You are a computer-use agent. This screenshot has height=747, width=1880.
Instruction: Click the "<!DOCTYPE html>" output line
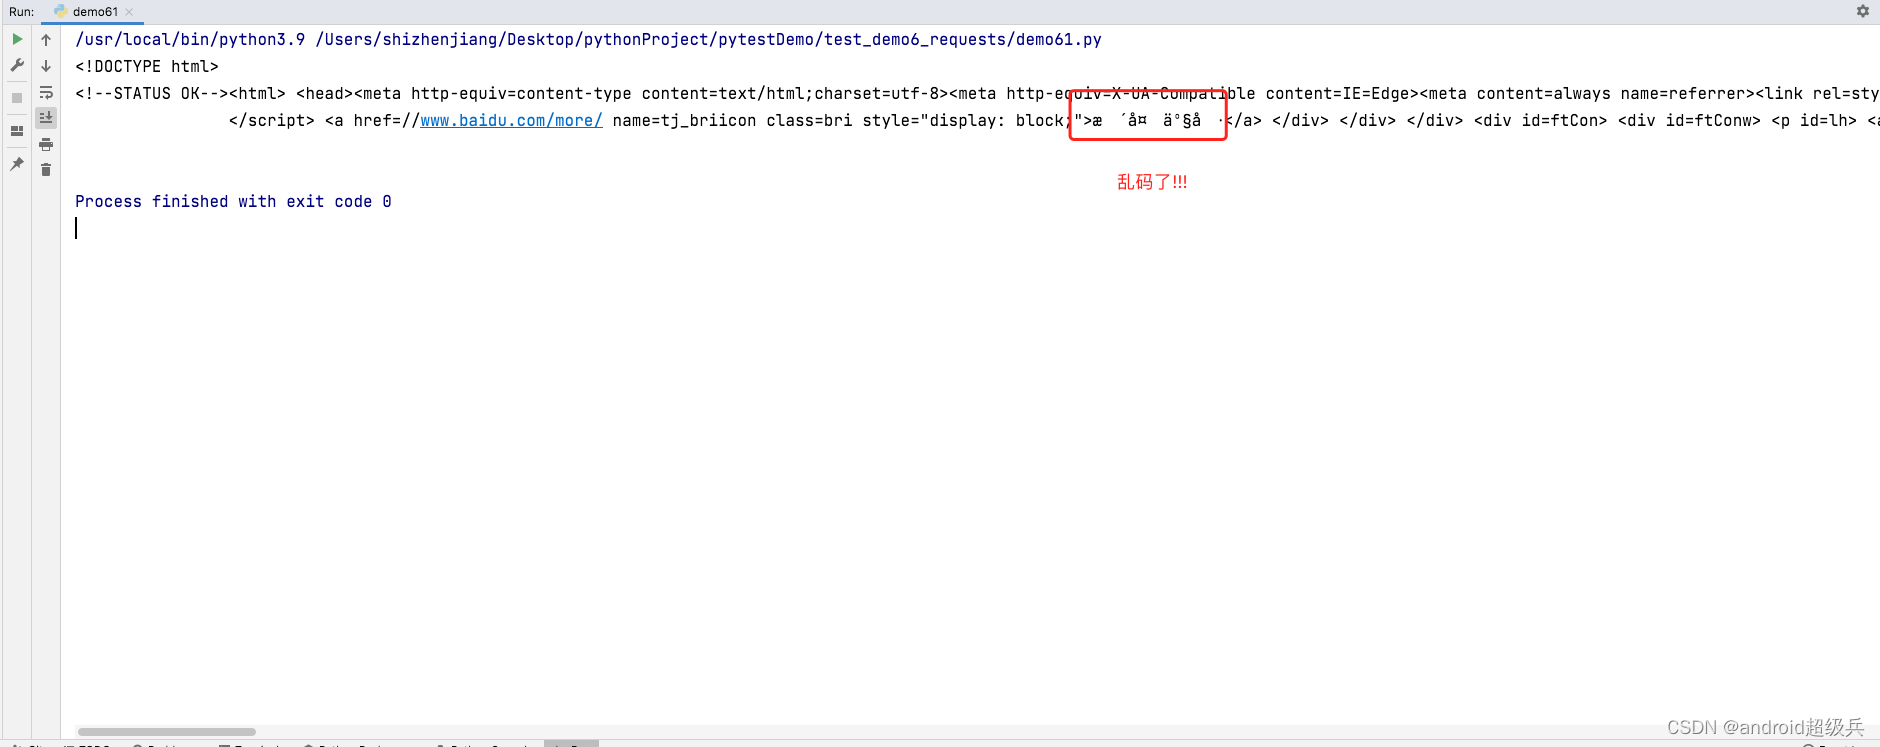pos(147,66)
